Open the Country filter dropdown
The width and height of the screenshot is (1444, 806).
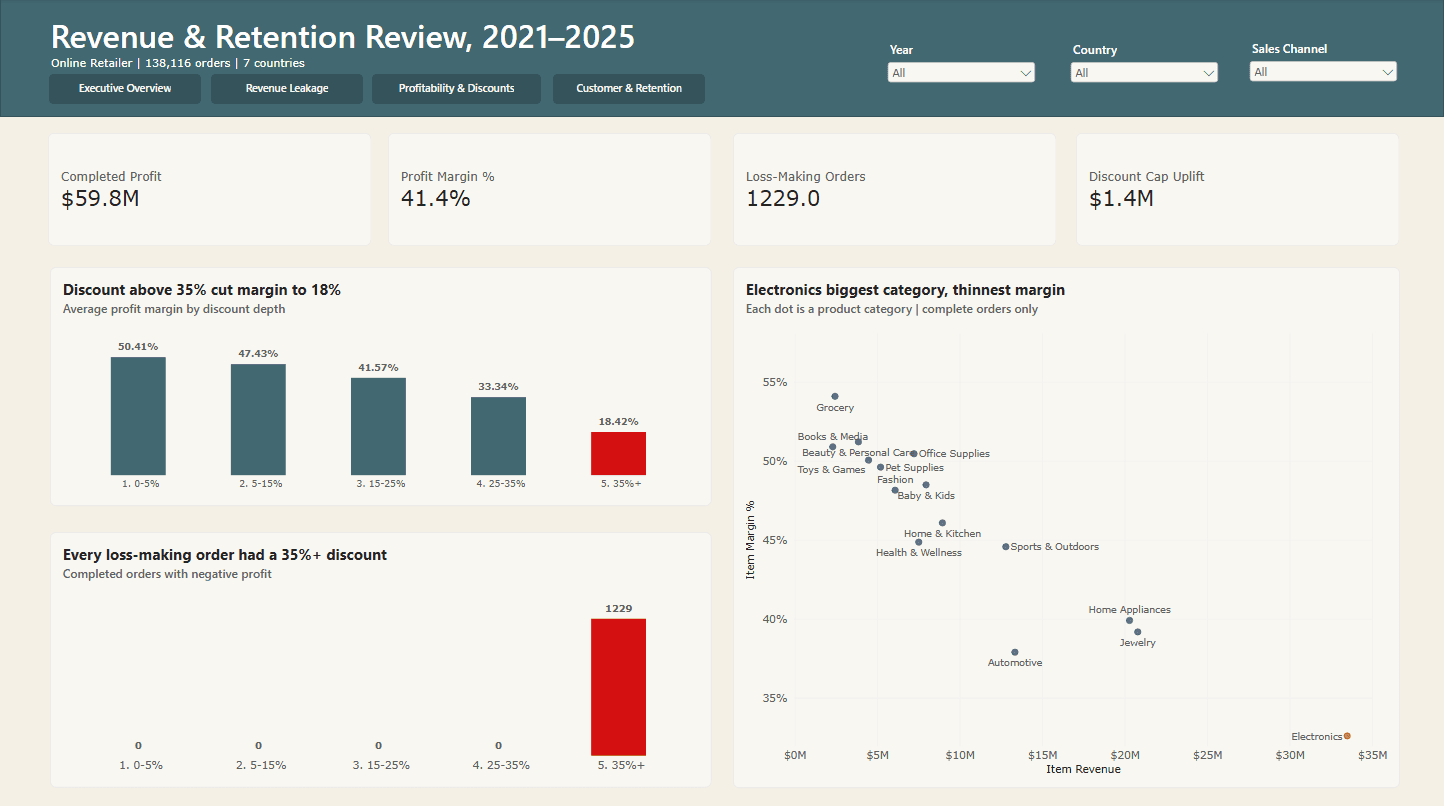tap(1144, 73)
